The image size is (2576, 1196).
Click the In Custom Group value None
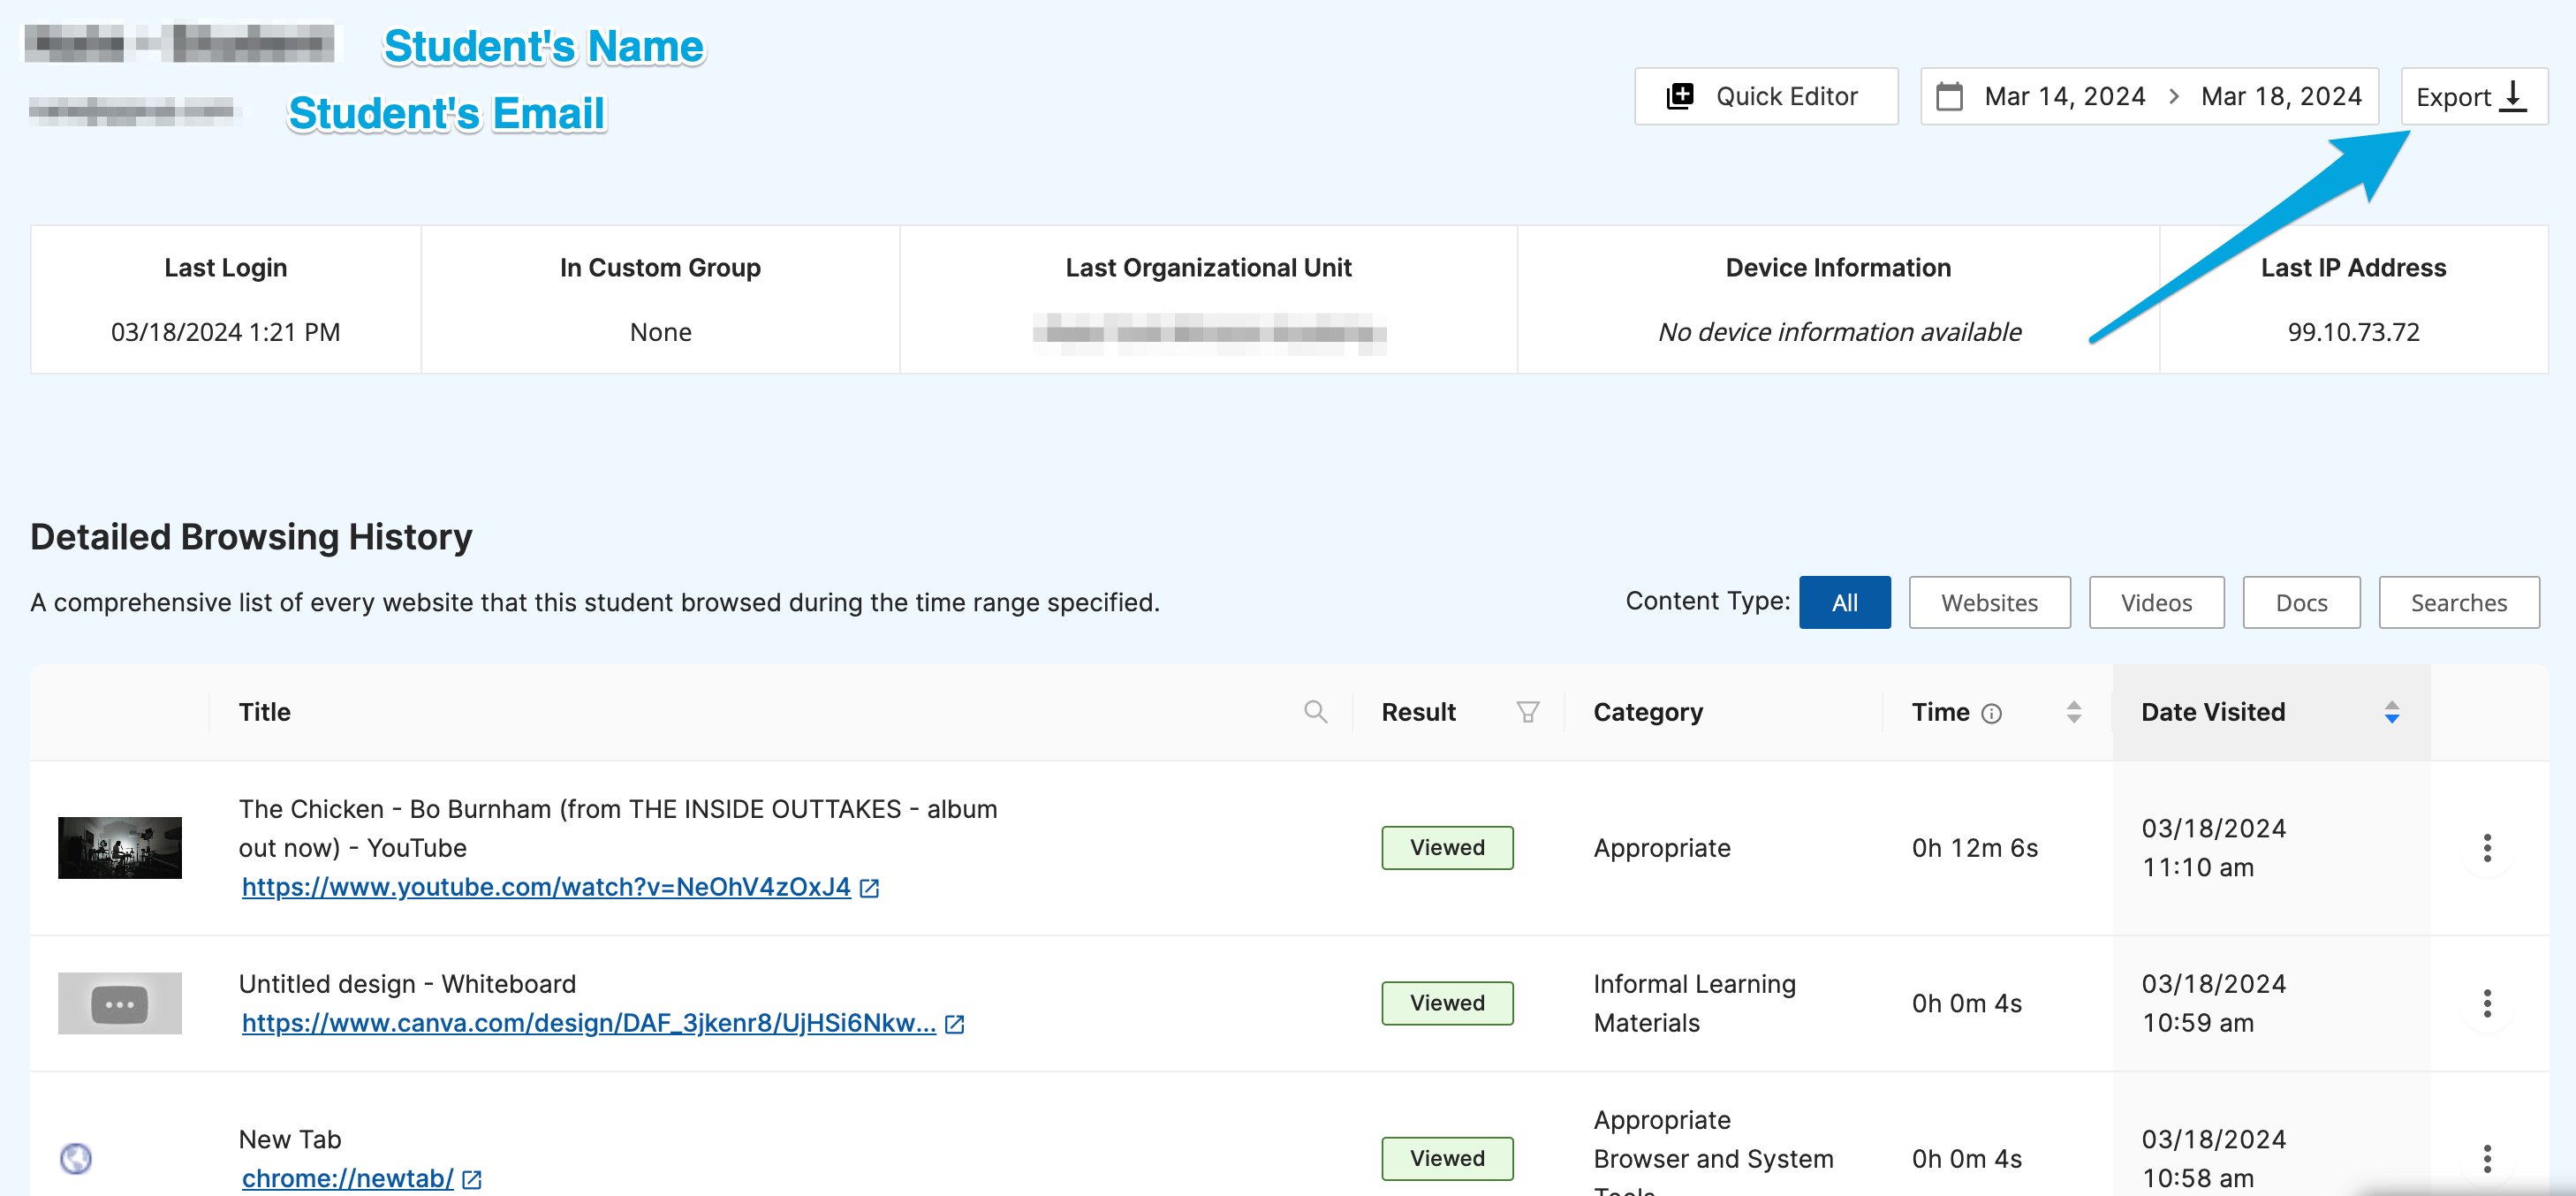660,332
